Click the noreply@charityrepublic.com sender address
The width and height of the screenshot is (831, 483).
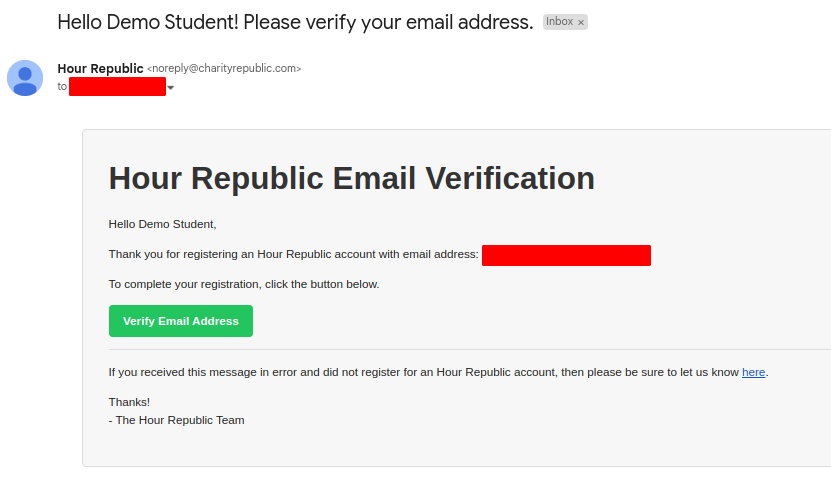224,68
